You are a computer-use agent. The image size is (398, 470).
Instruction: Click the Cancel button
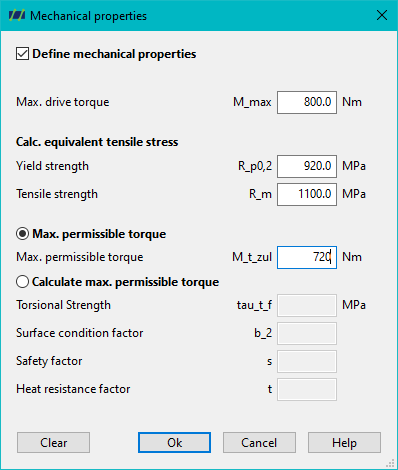click(x=259, y=443)
